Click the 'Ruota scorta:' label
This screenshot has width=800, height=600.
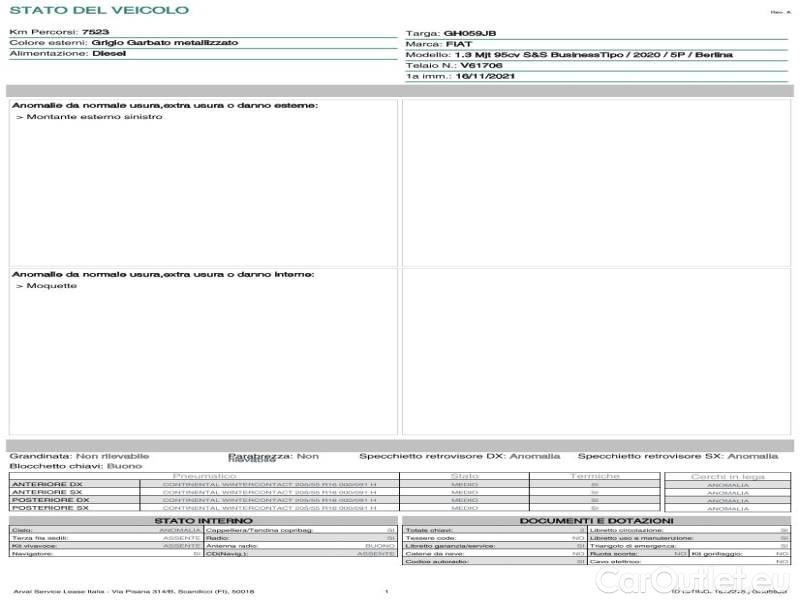[x=614, y=554]
